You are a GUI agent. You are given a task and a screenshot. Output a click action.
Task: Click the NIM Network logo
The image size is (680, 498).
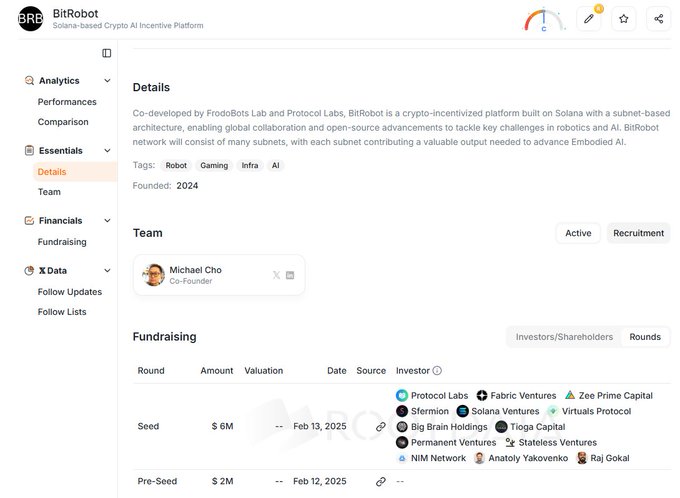[402, 458]
